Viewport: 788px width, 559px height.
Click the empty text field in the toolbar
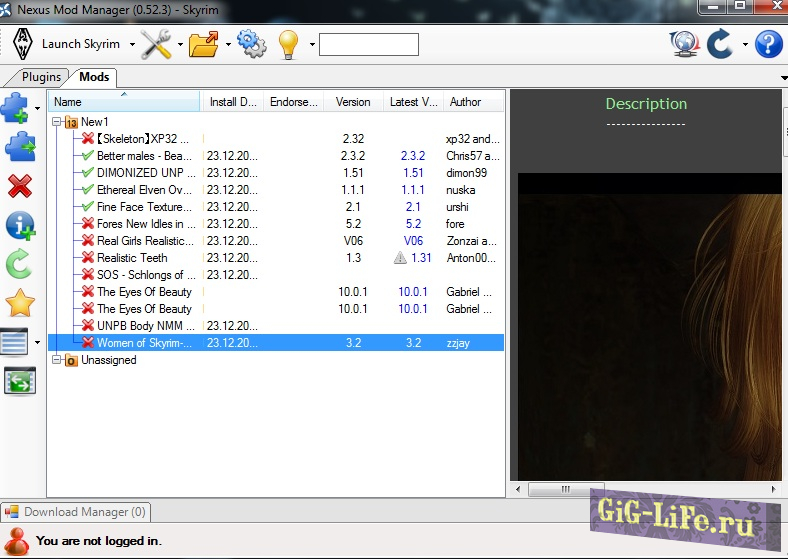pos(368,44)
